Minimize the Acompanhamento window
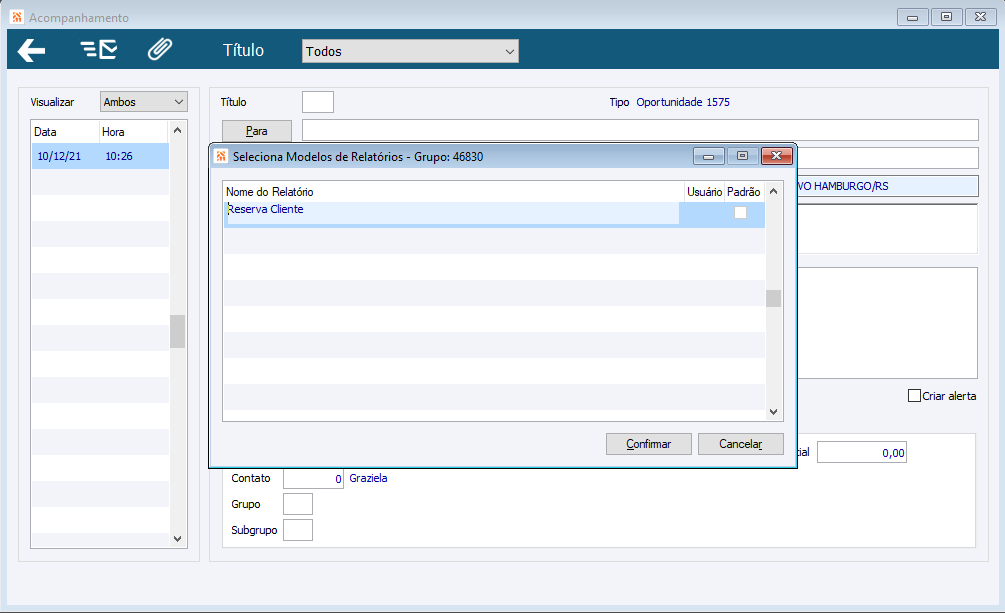1005x613 pixels. tap(913, 17)
